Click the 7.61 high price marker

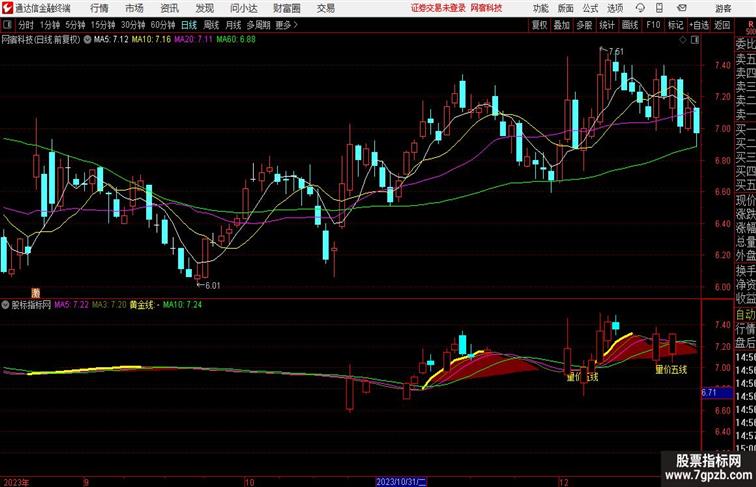(616, 51)
